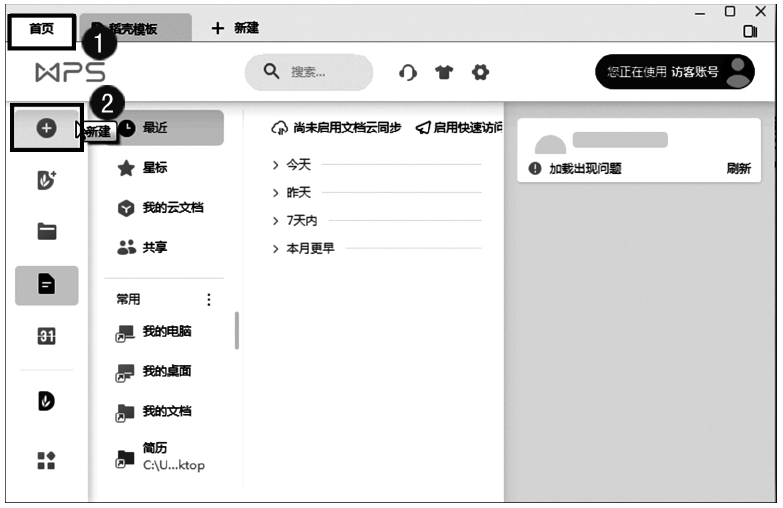Open the apps grid icon in sidebar

click(46, 460)
